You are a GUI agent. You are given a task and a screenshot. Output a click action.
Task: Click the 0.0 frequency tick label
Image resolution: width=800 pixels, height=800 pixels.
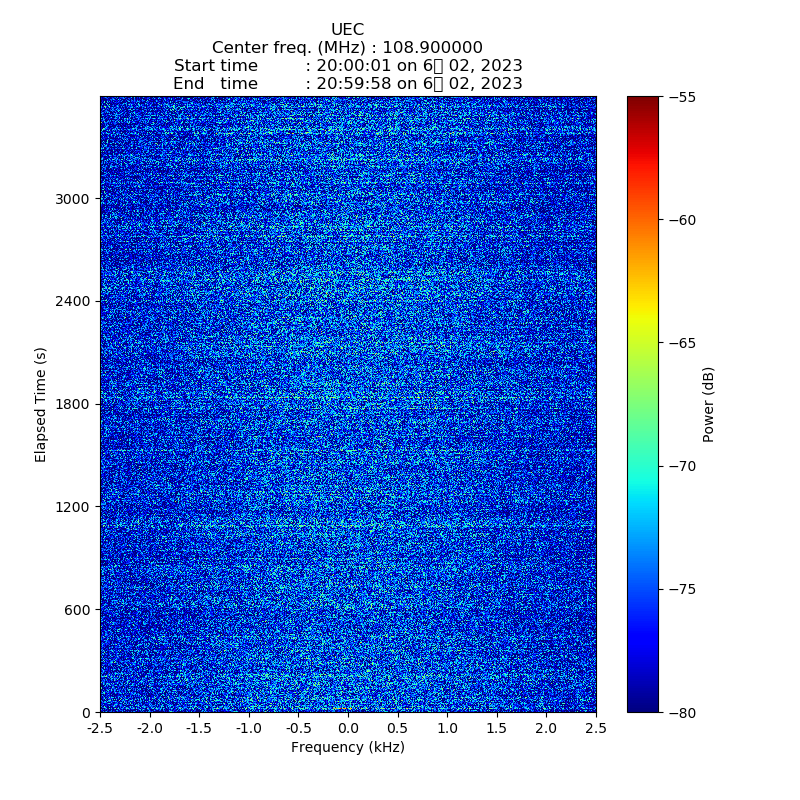click(x=348, y=728)
